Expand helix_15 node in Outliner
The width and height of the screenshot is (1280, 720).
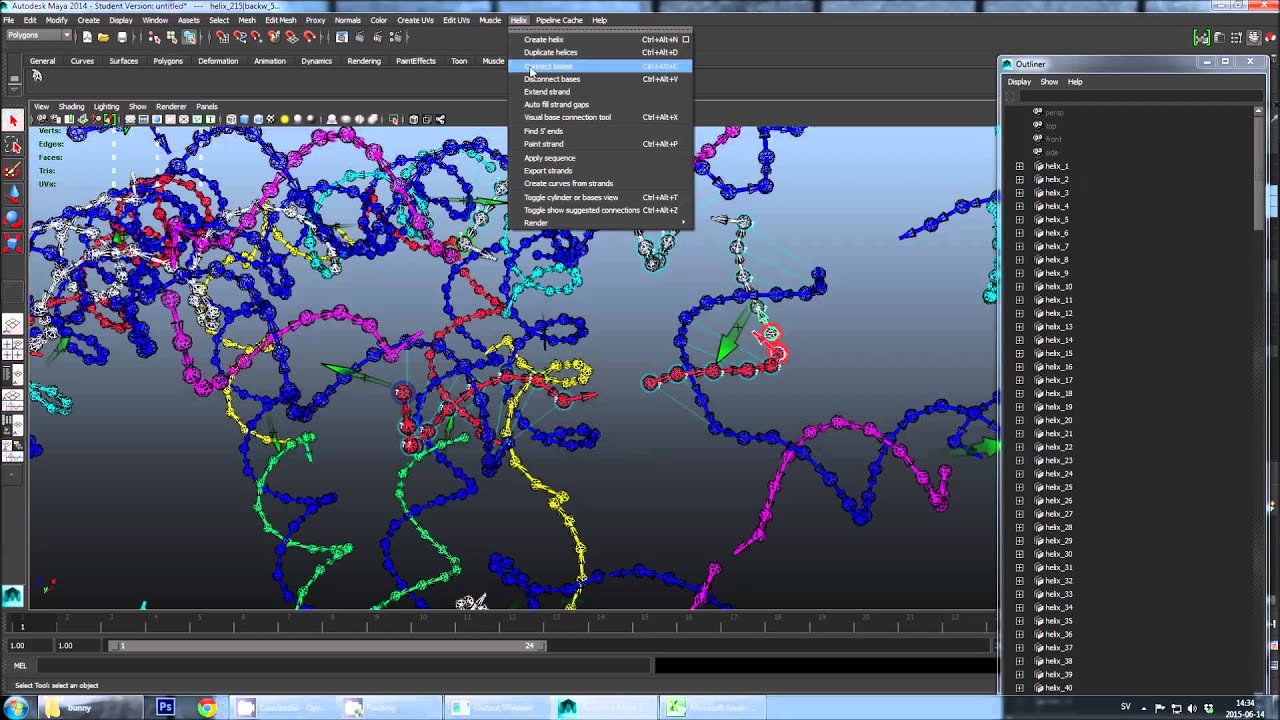(x=1019, y=353)
